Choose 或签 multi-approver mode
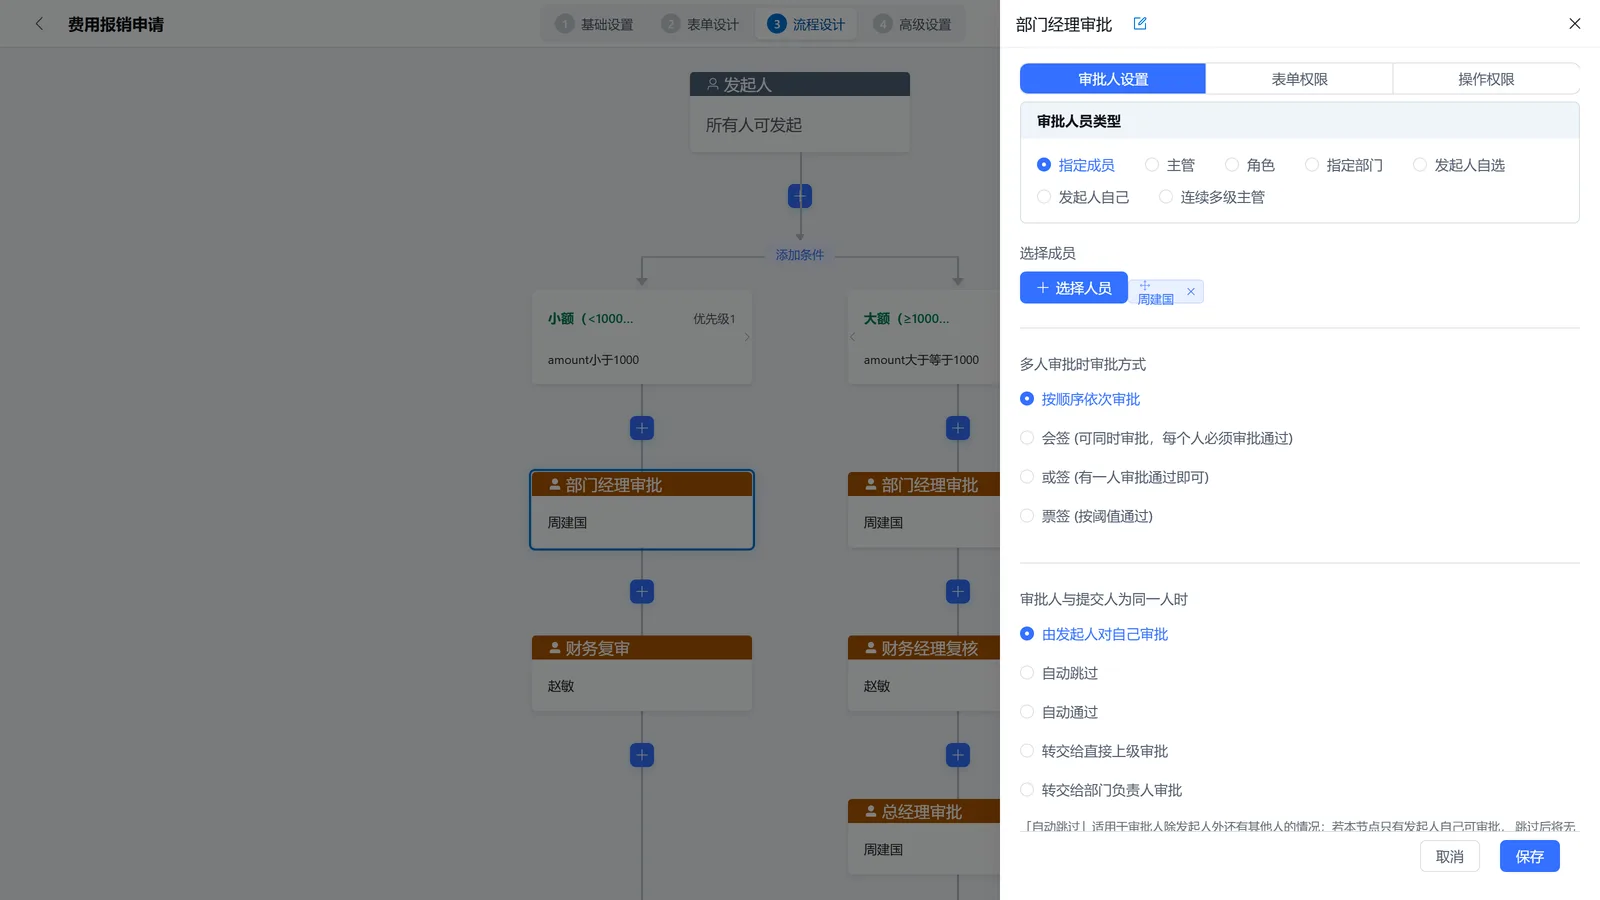 pos(1115,477)
